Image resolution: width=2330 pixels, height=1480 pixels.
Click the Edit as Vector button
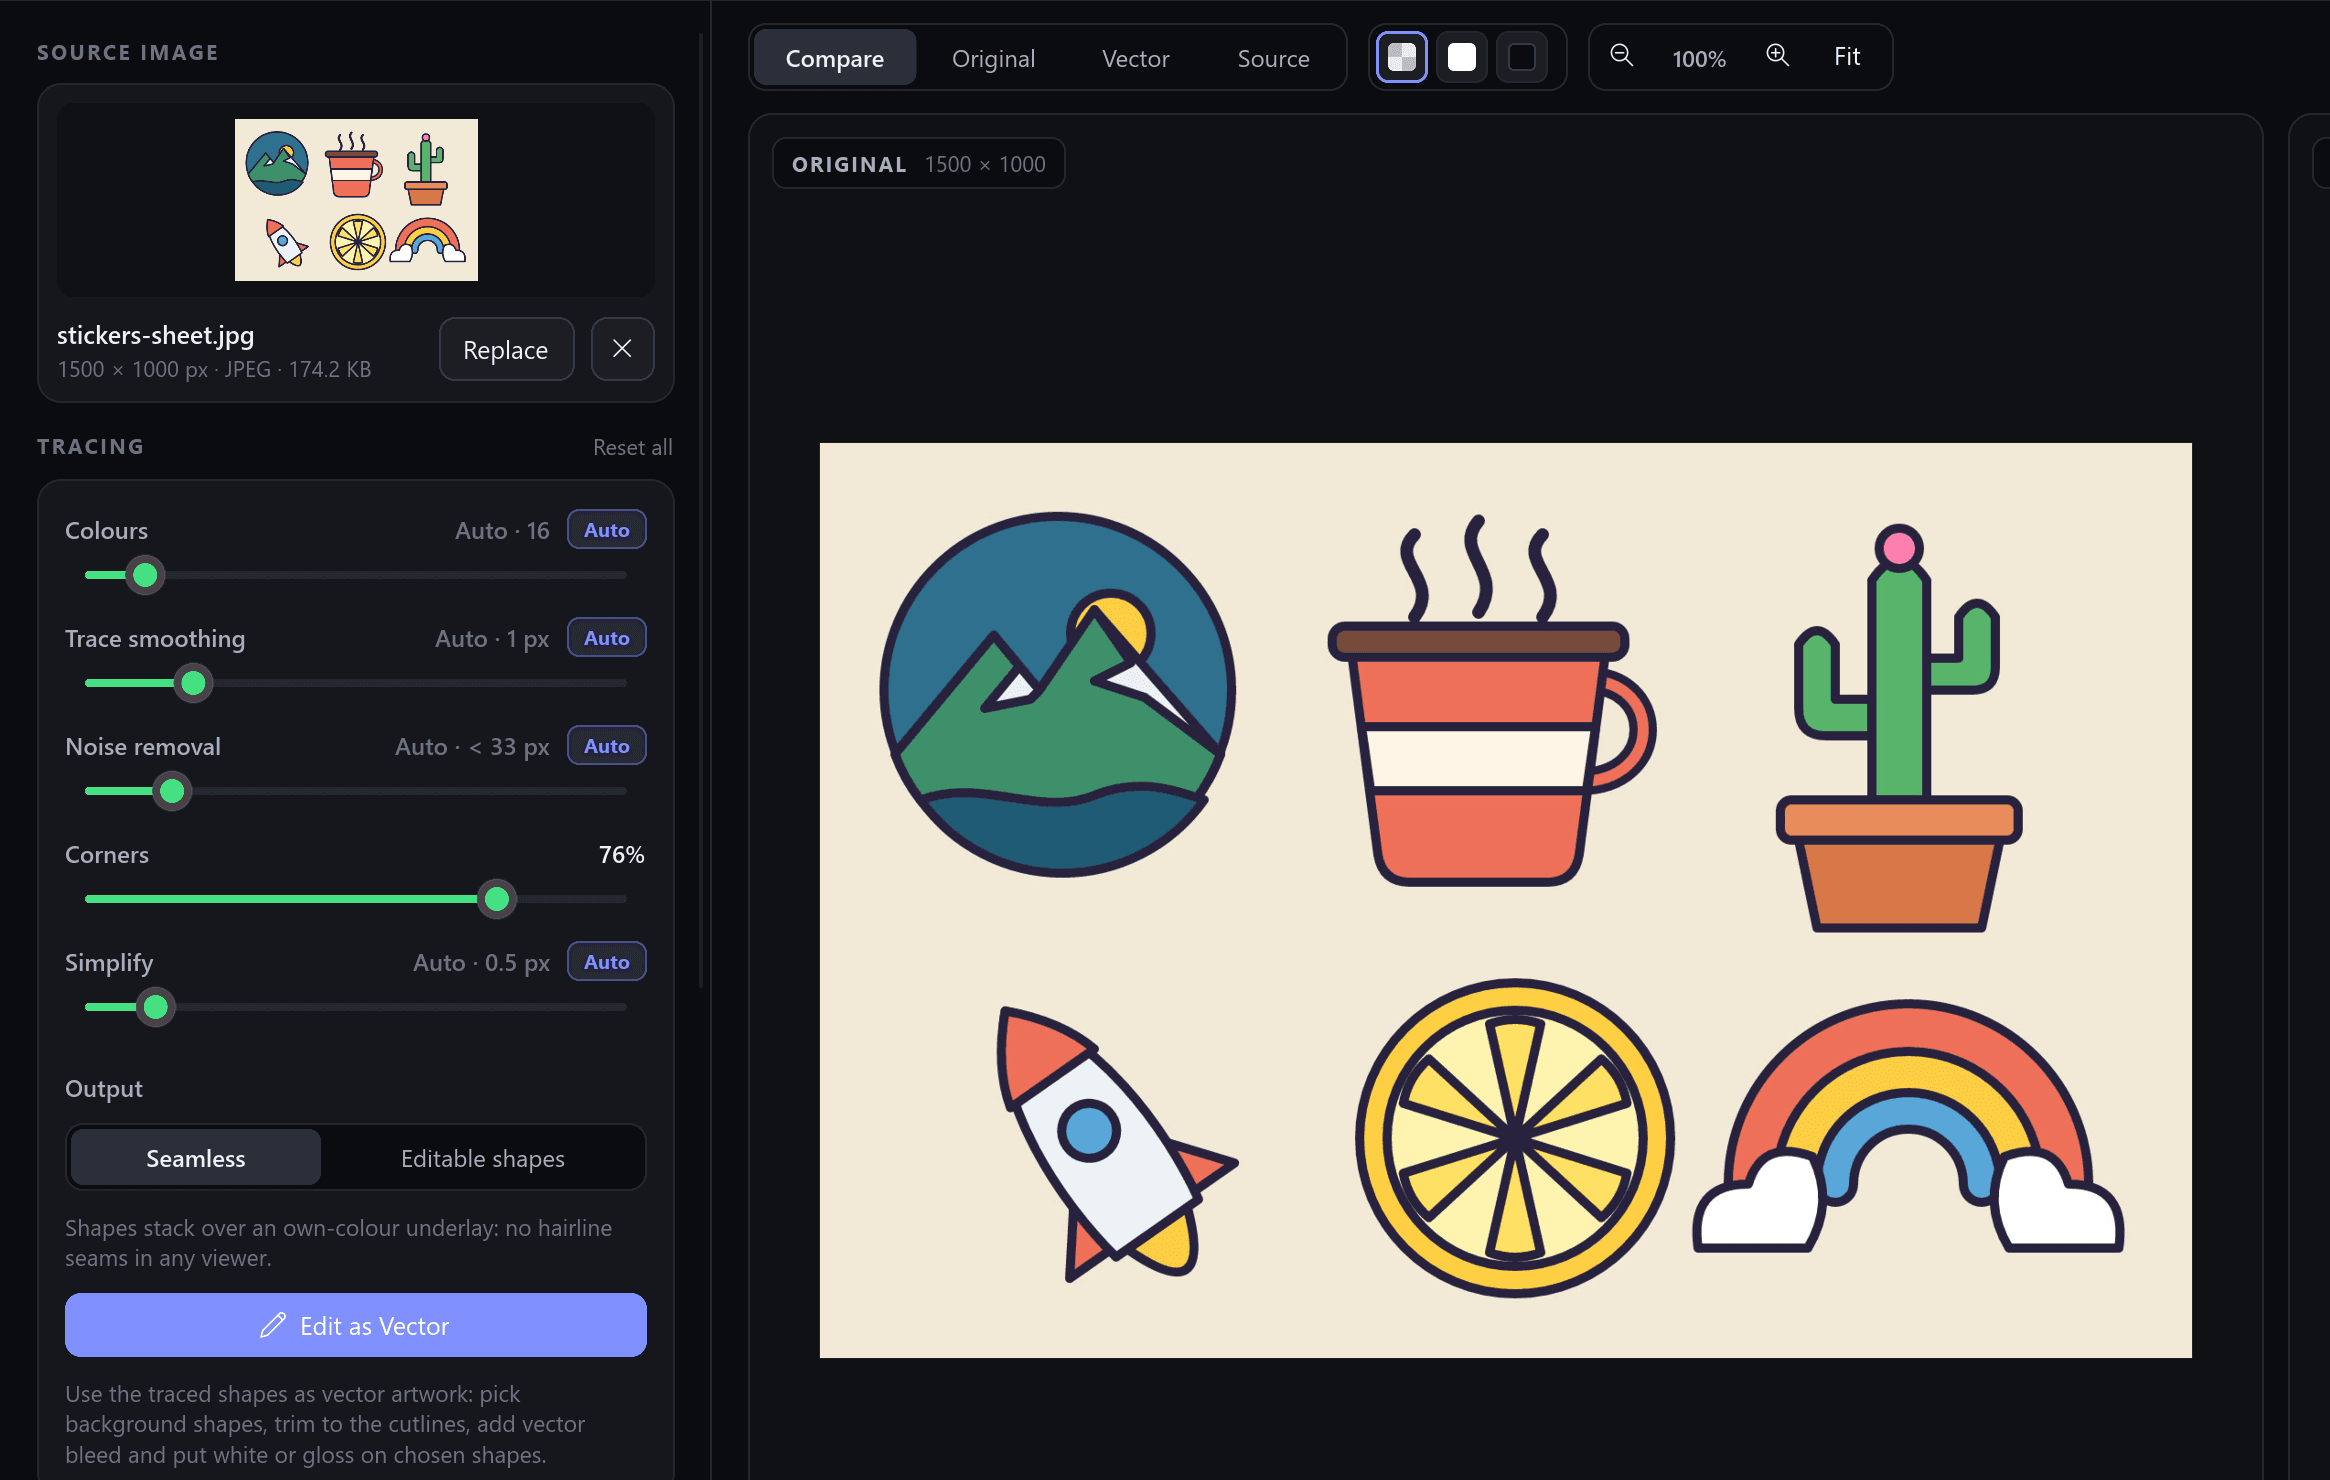point(356,1325)
